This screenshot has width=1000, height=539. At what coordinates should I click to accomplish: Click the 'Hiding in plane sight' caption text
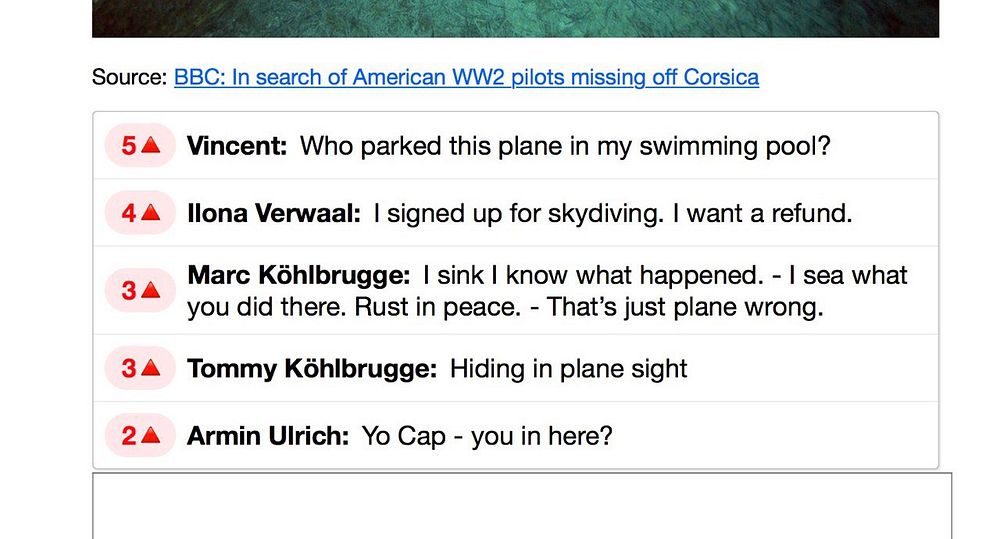pyautogui.click(x=568, y=368)
